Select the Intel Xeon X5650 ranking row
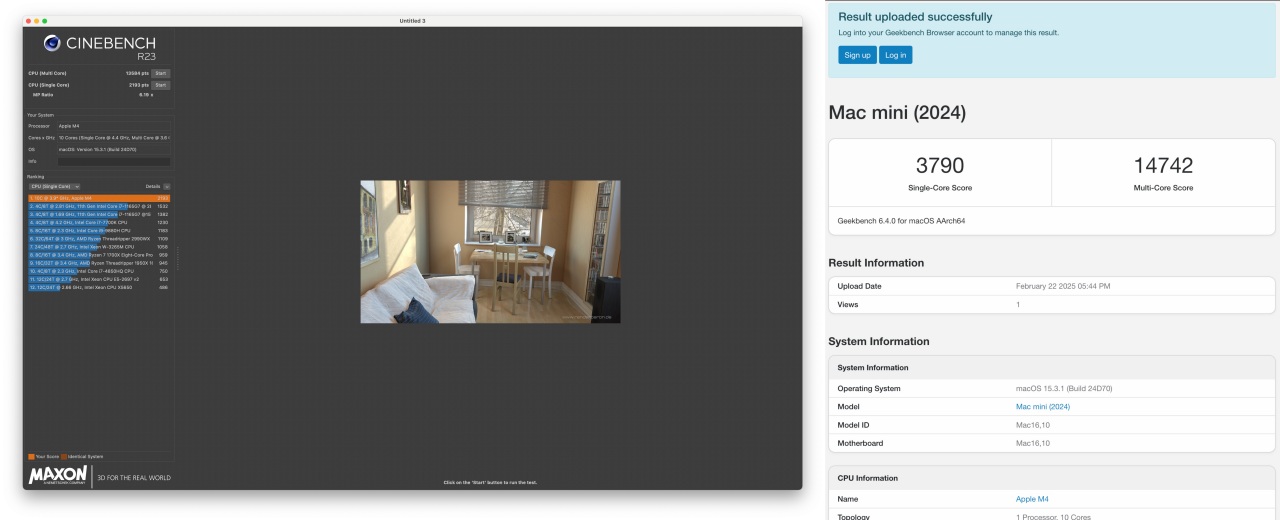 tap(98, 287)
